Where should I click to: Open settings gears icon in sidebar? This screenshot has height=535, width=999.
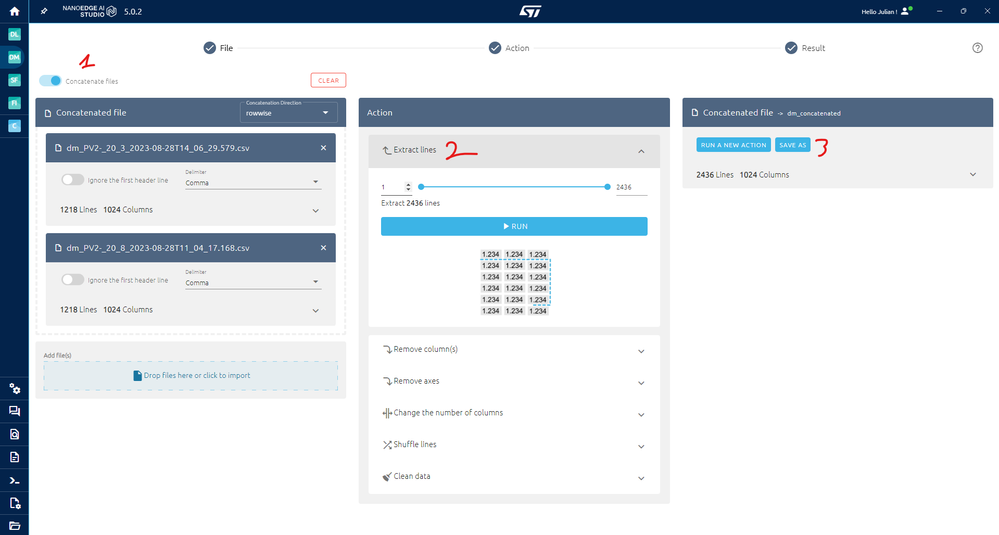(x=14, y=389)
